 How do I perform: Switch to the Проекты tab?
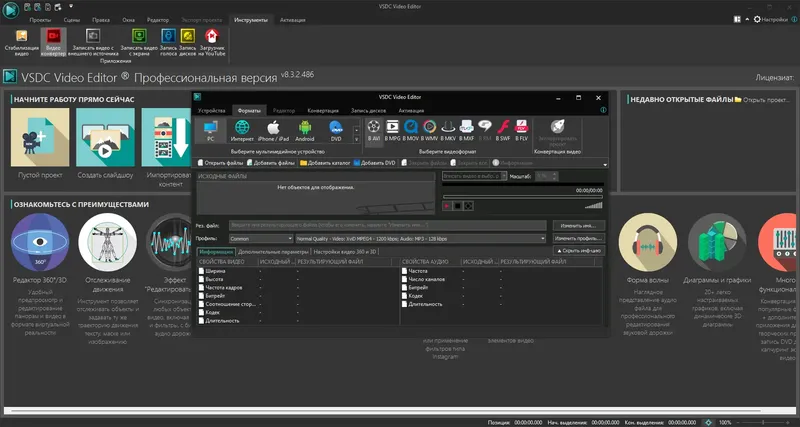tap(40, 20)
